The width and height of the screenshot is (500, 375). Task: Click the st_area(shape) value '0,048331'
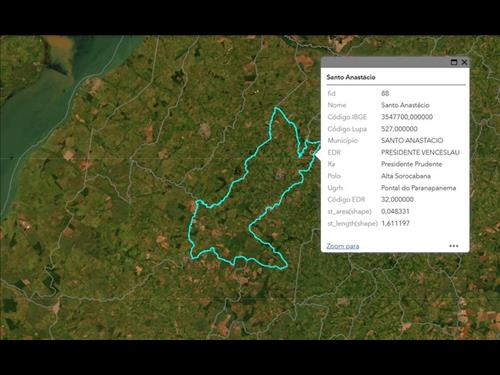coord(395,211)
